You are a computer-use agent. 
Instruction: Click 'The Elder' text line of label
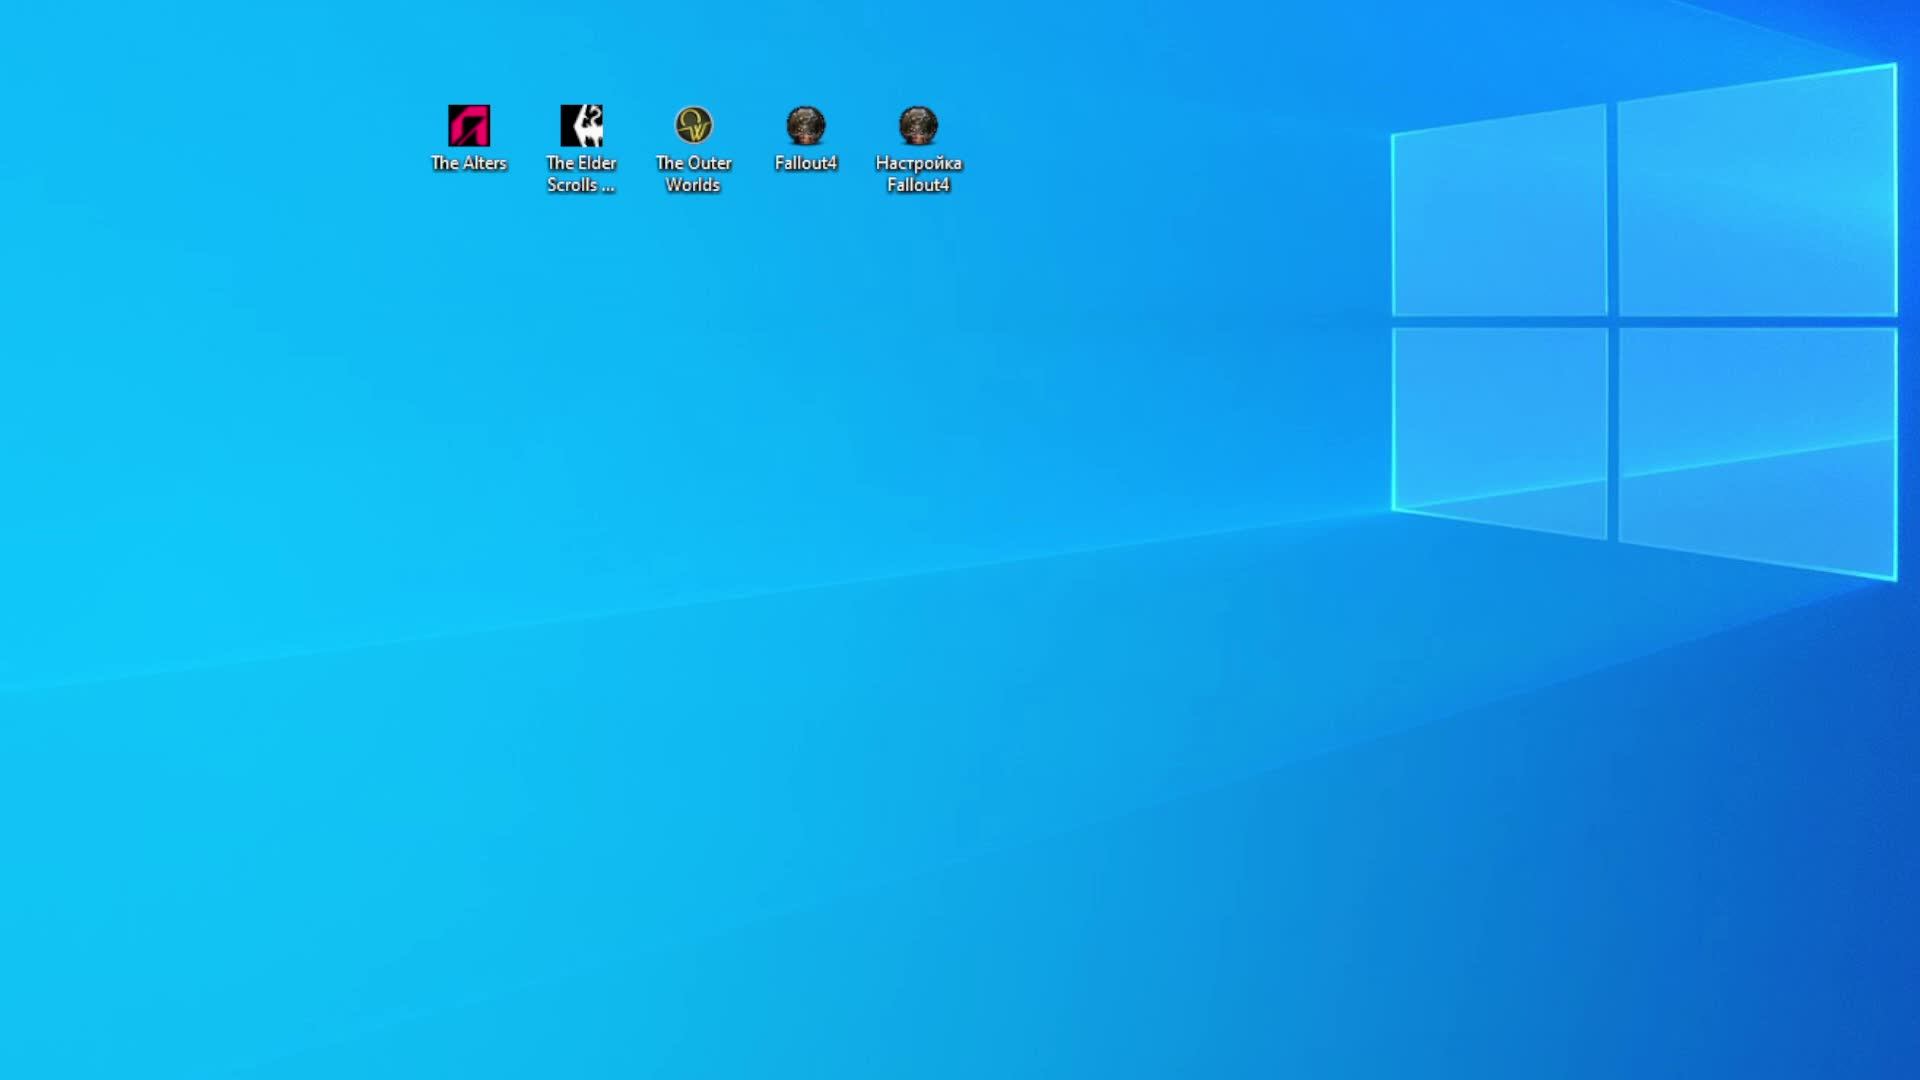(x=581, y=163)
